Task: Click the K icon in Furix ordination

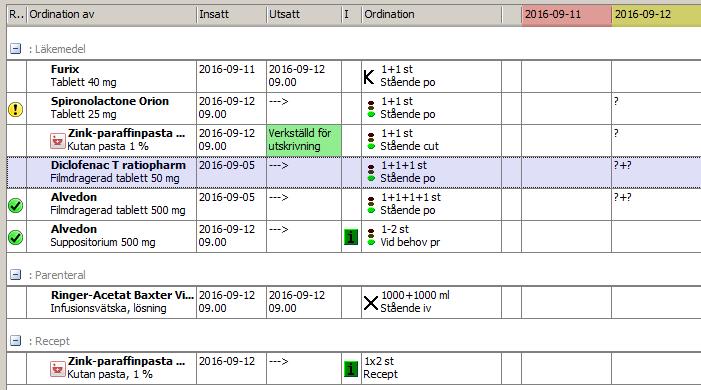Action: pos(369,77)
